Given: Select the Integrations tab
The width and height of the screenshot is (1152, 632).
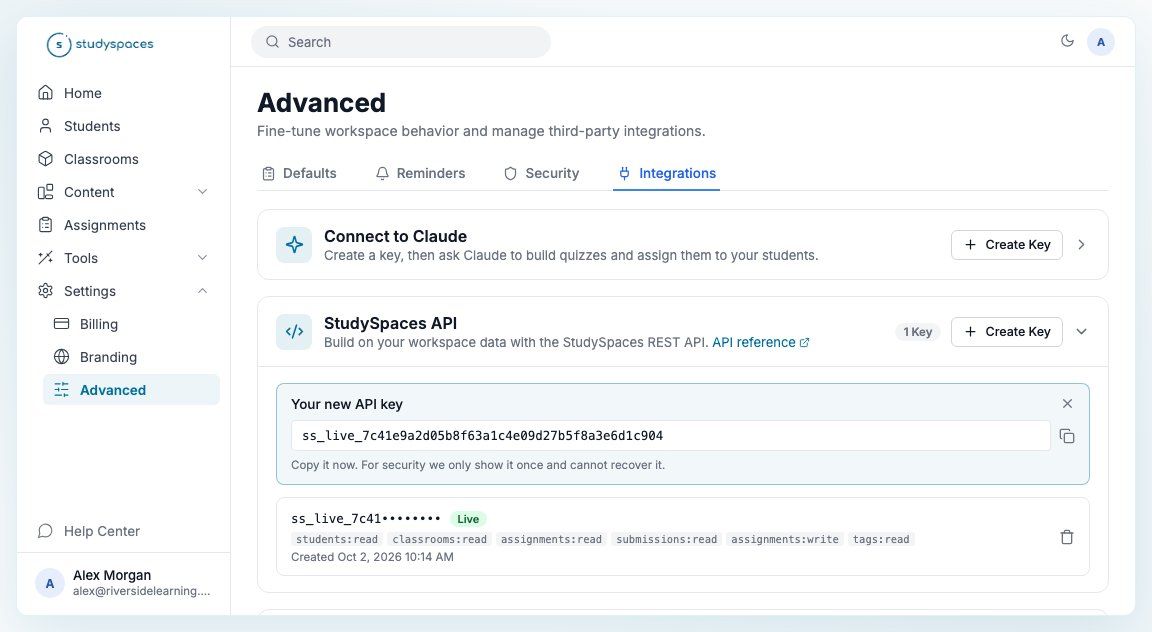Looking at the screenshot, I should (x=667, y=173).
